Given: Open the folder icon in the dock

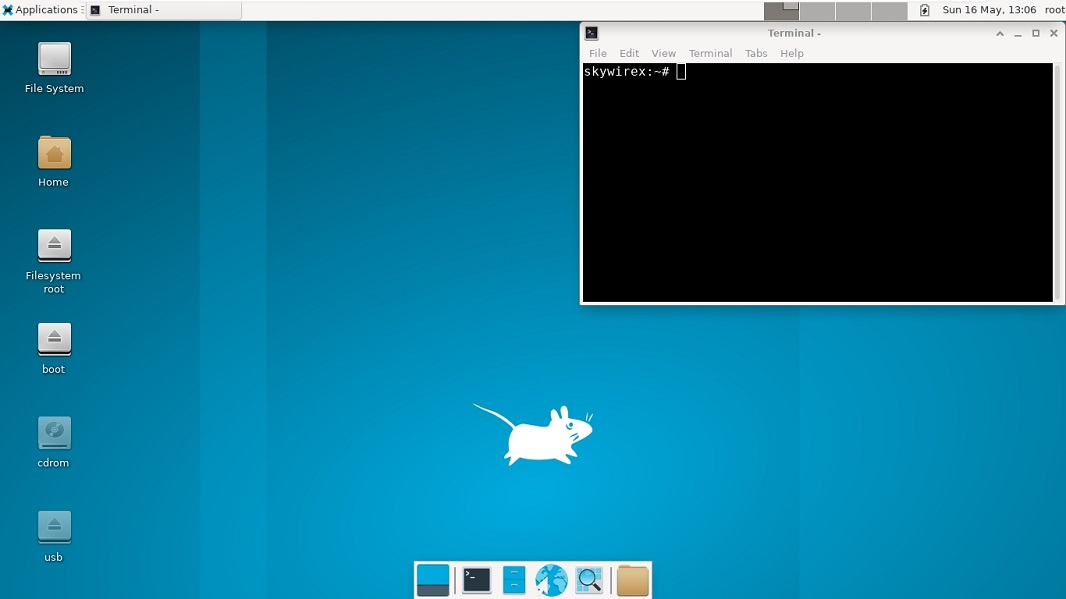Looking at the screenshot, I should pyautogui.click(x=632, y=580).
